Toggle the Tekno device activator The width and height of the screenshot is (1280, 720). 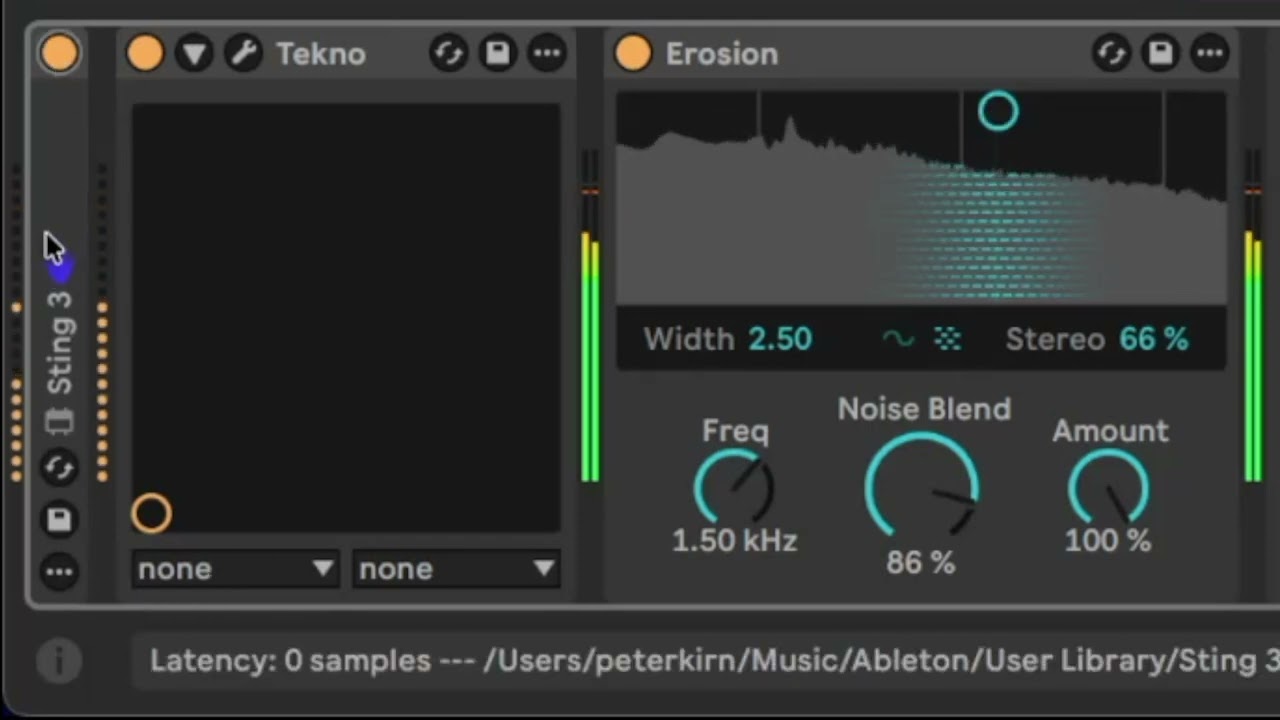click(x=145, y=53)
